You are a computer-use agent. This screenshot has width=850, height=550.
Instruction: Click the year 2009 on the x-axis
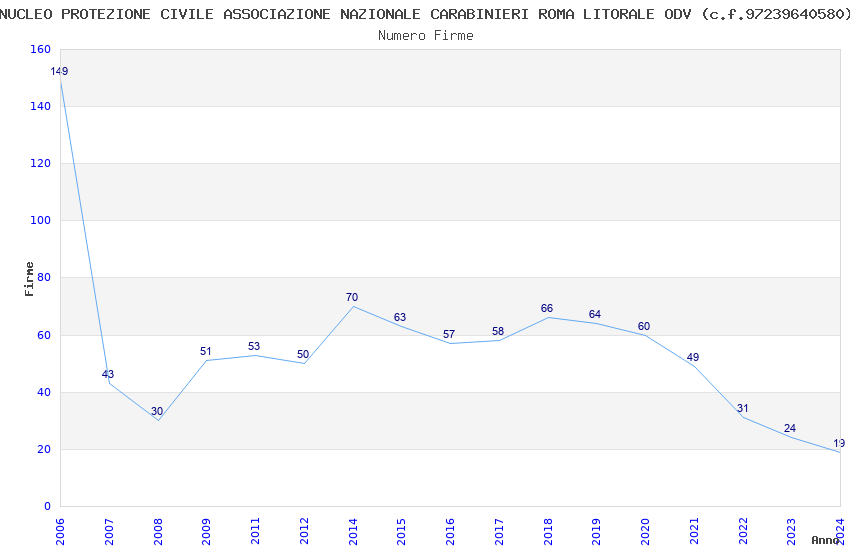(207, 532)
